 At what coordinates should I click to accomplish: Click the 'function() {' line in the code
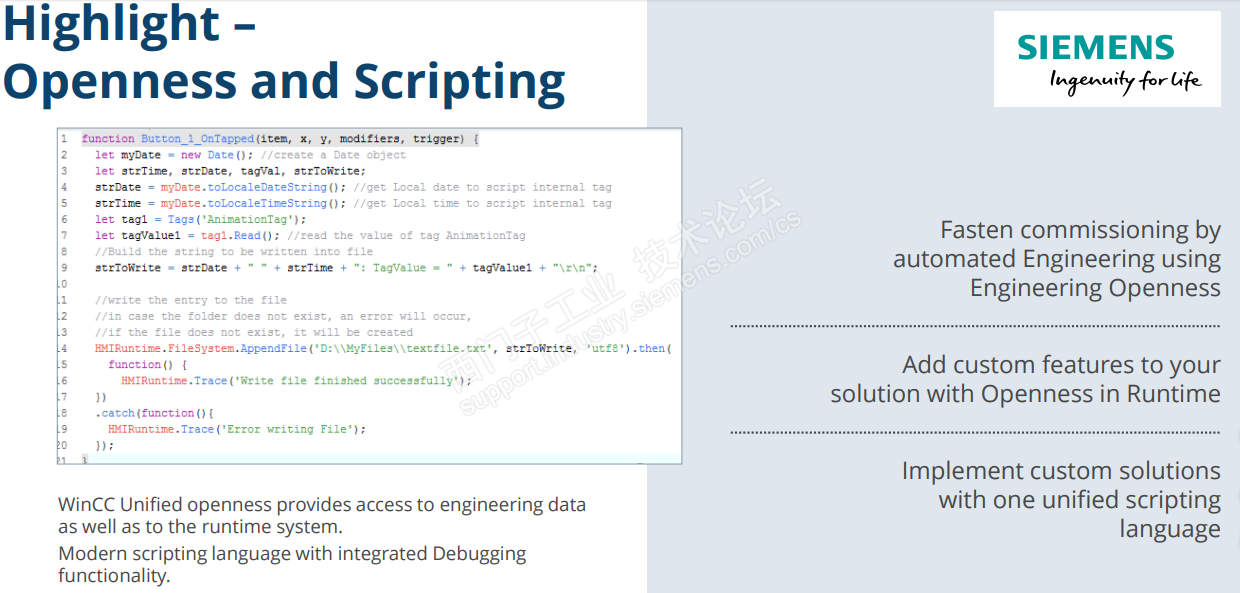148,364
